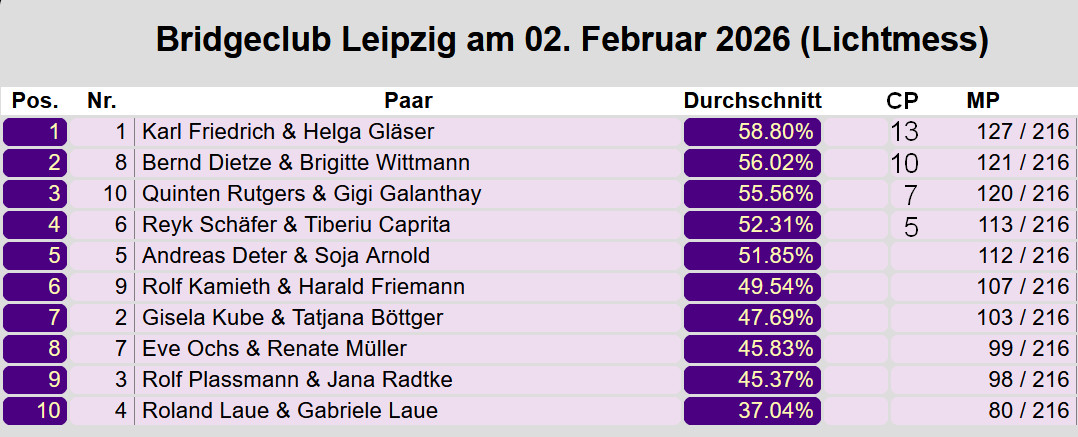Image resolution: width=1078 pixels, height=437 pixels.
Task: Select Bernd Dietze & Brigitte Wittmann row
Action: [x=306, y=162]
